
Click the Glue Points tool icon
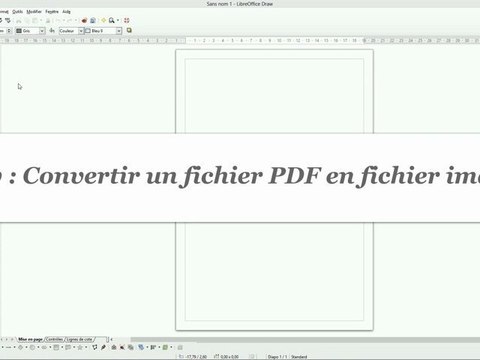point(103,347)
